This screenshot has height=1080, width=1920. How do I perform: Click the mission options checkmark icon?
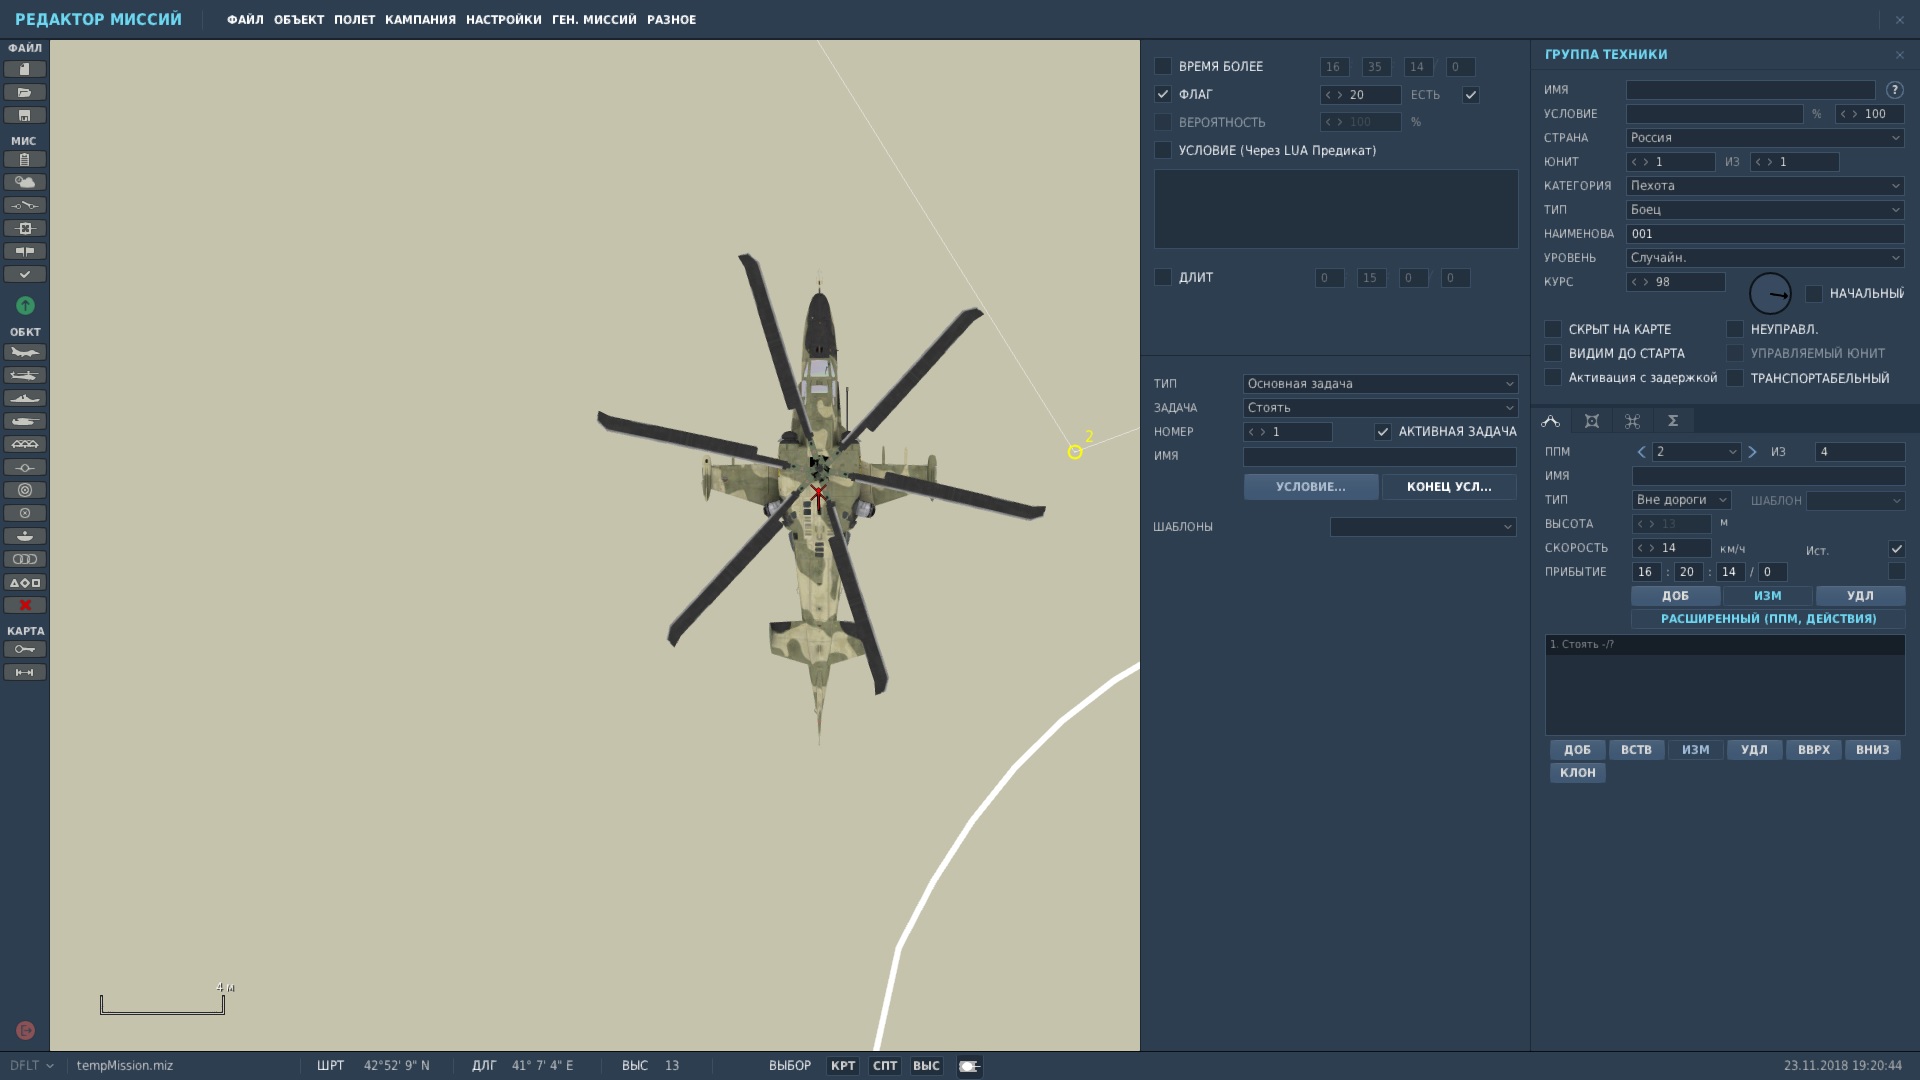click(x=25, y=274)
